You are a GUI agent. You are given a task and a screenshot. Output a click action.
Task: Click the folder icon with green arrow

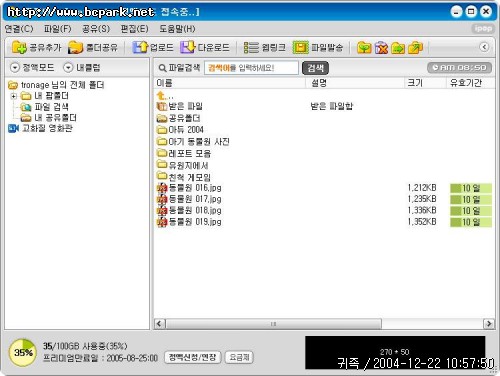[x=398, y=48]
